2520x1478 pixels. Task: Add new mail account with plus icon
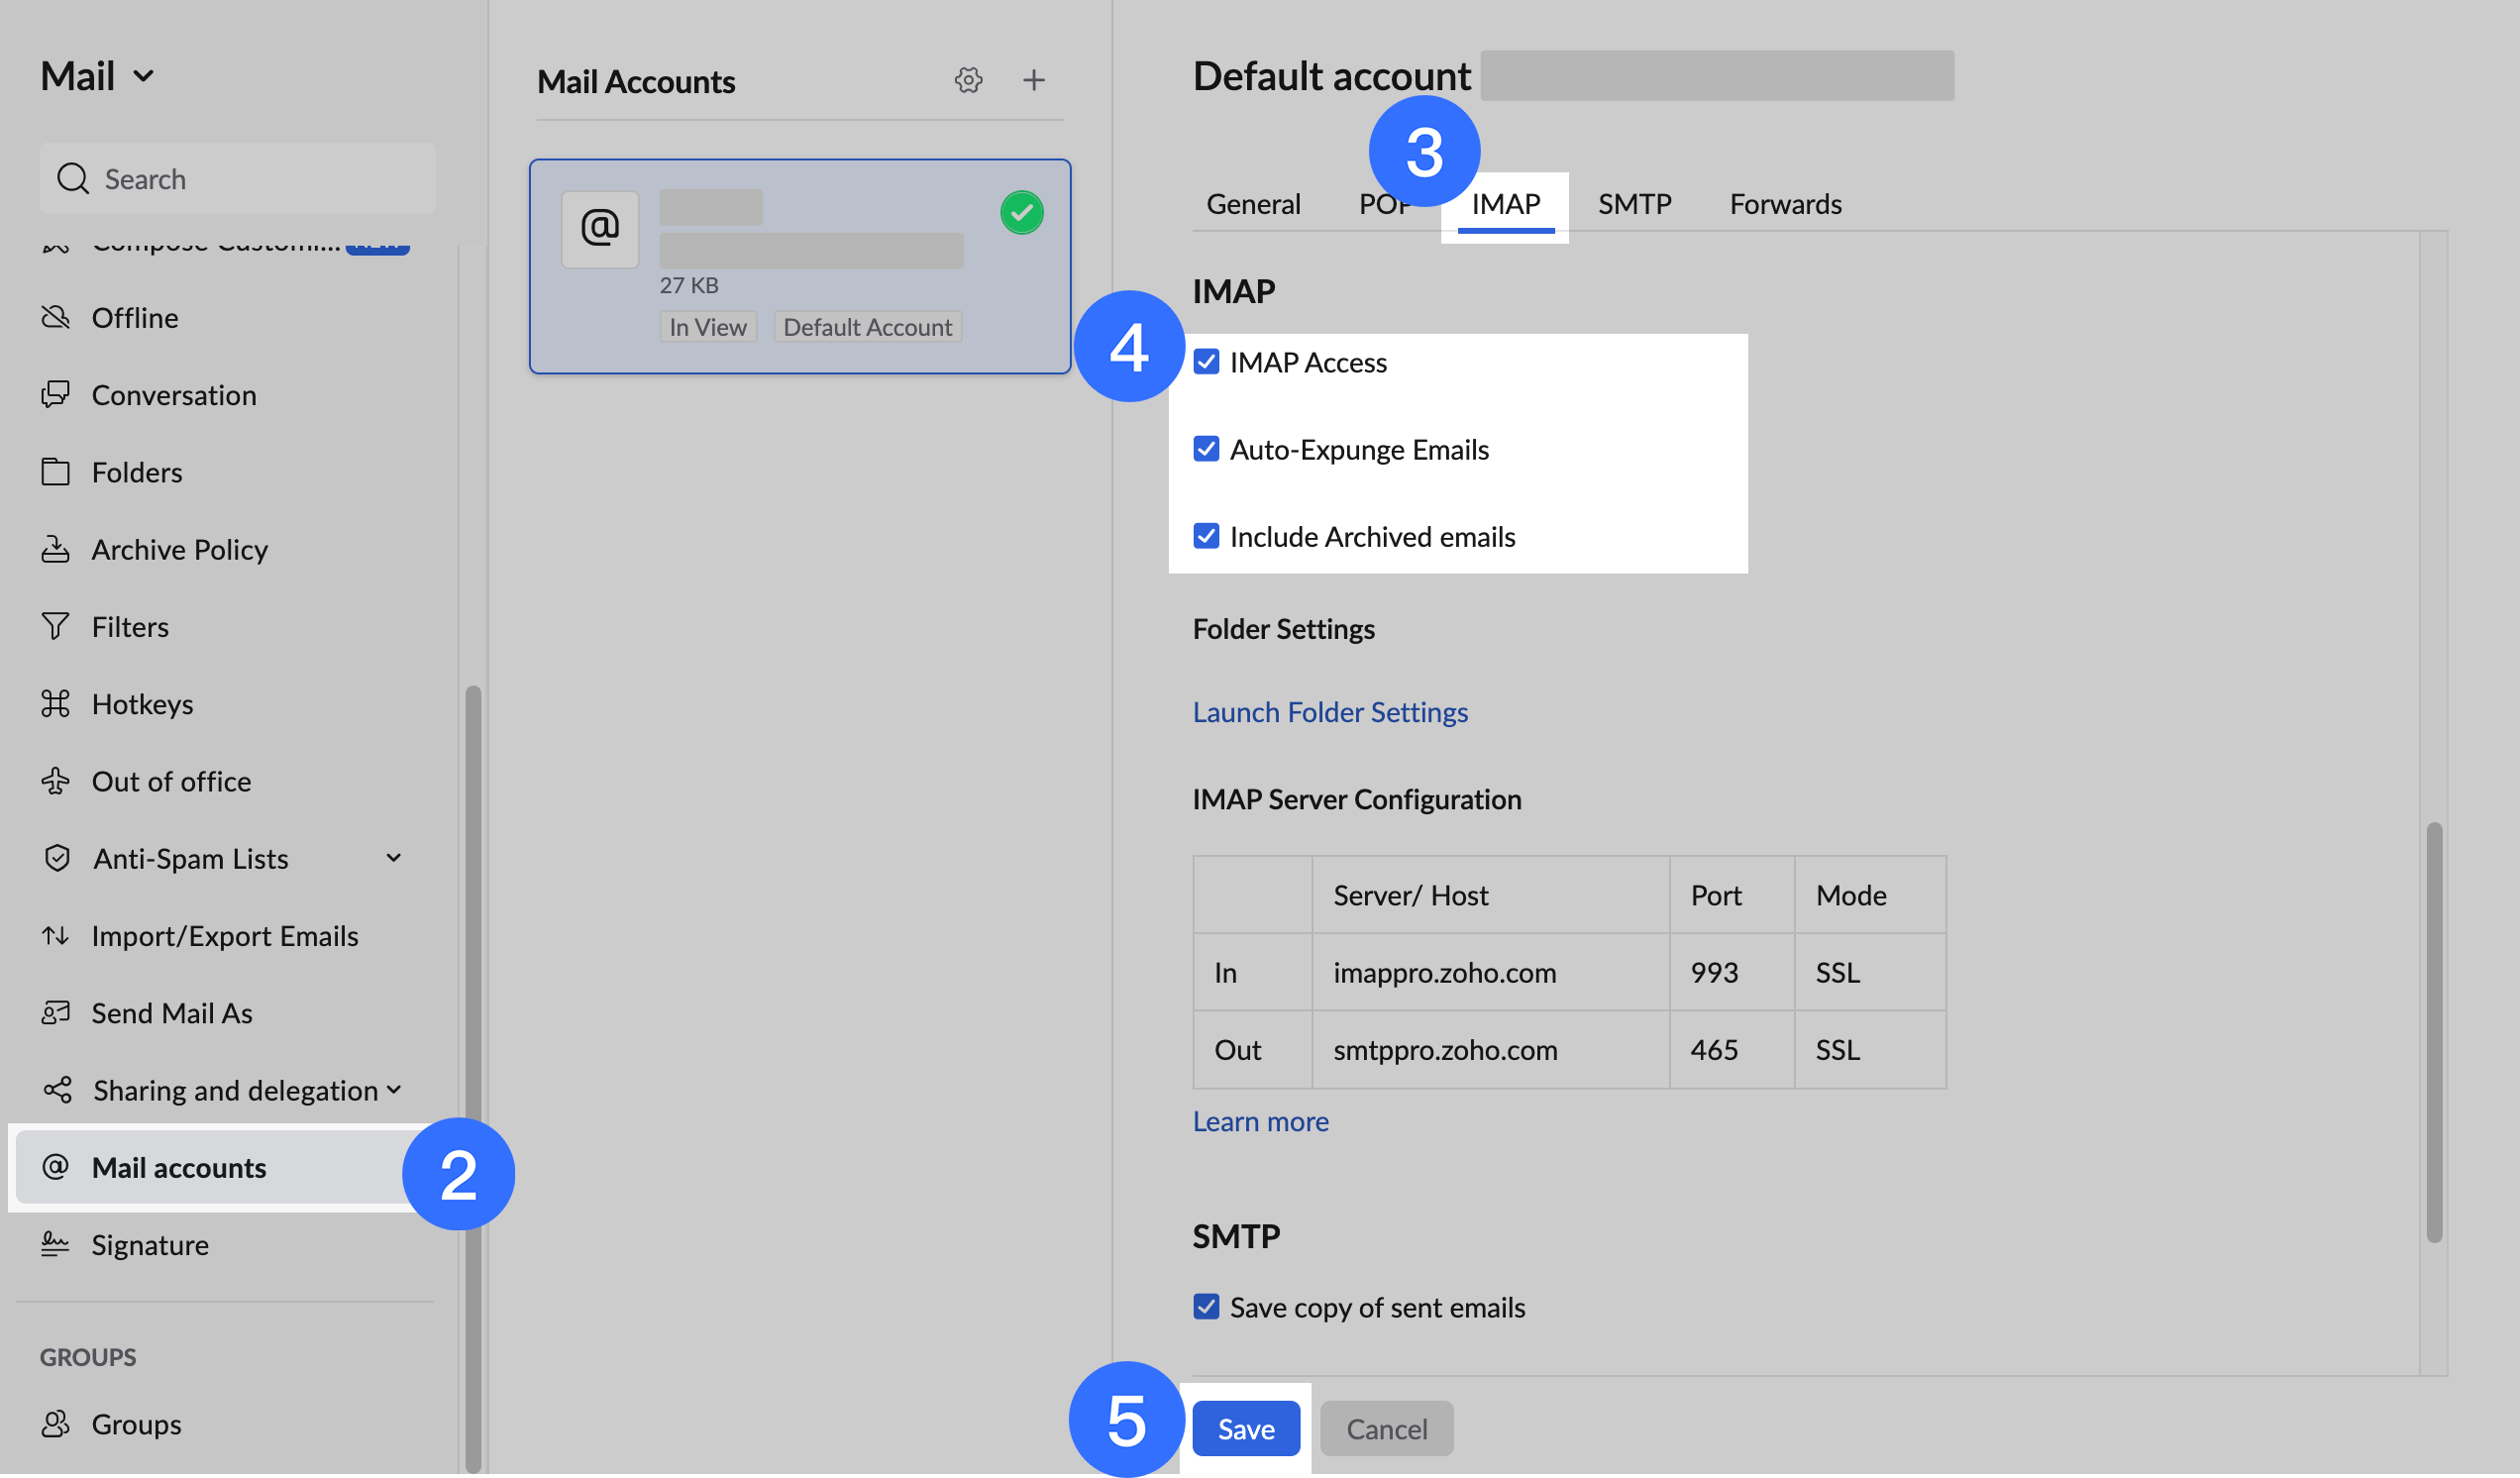[1034, 80]
